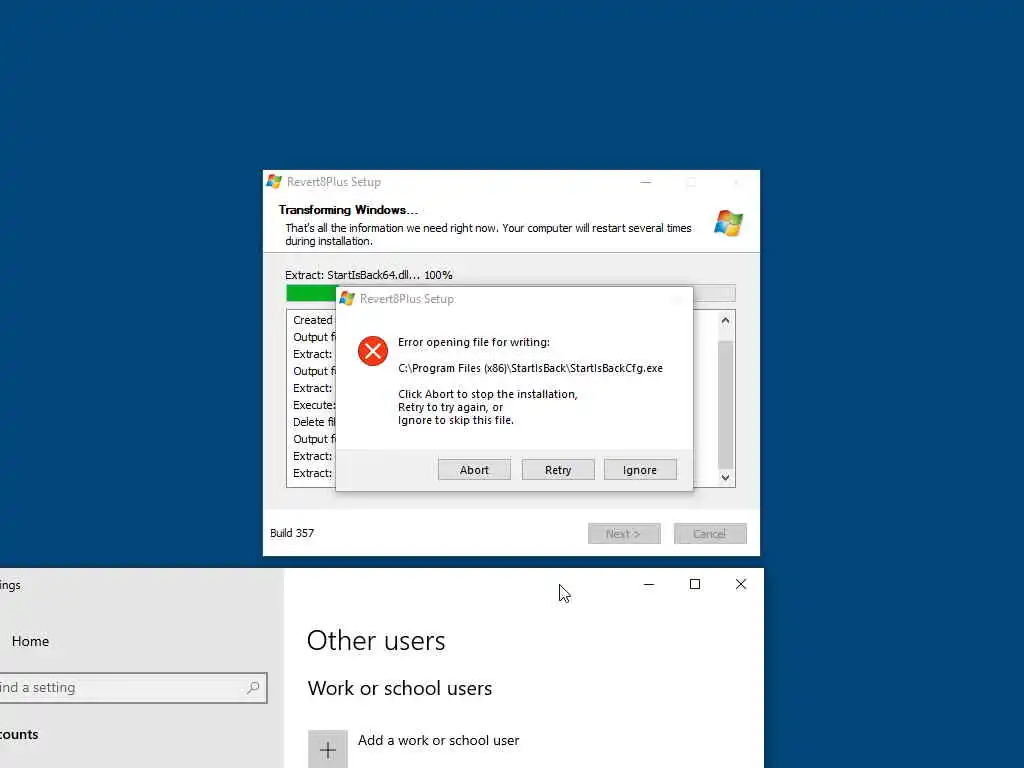Click 'Extract: StartIsBack64.dll... 100%' status text
The height and width of the screenshot is (768, 1024).
point(369,275)
